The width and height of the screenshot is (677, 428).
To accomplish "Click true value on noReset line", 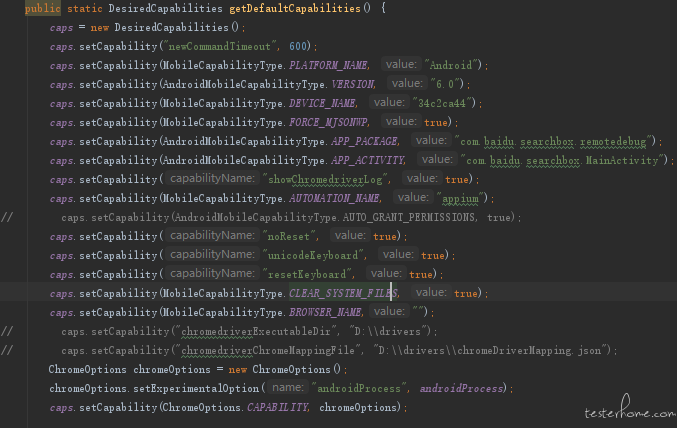I will coord(385,236).
